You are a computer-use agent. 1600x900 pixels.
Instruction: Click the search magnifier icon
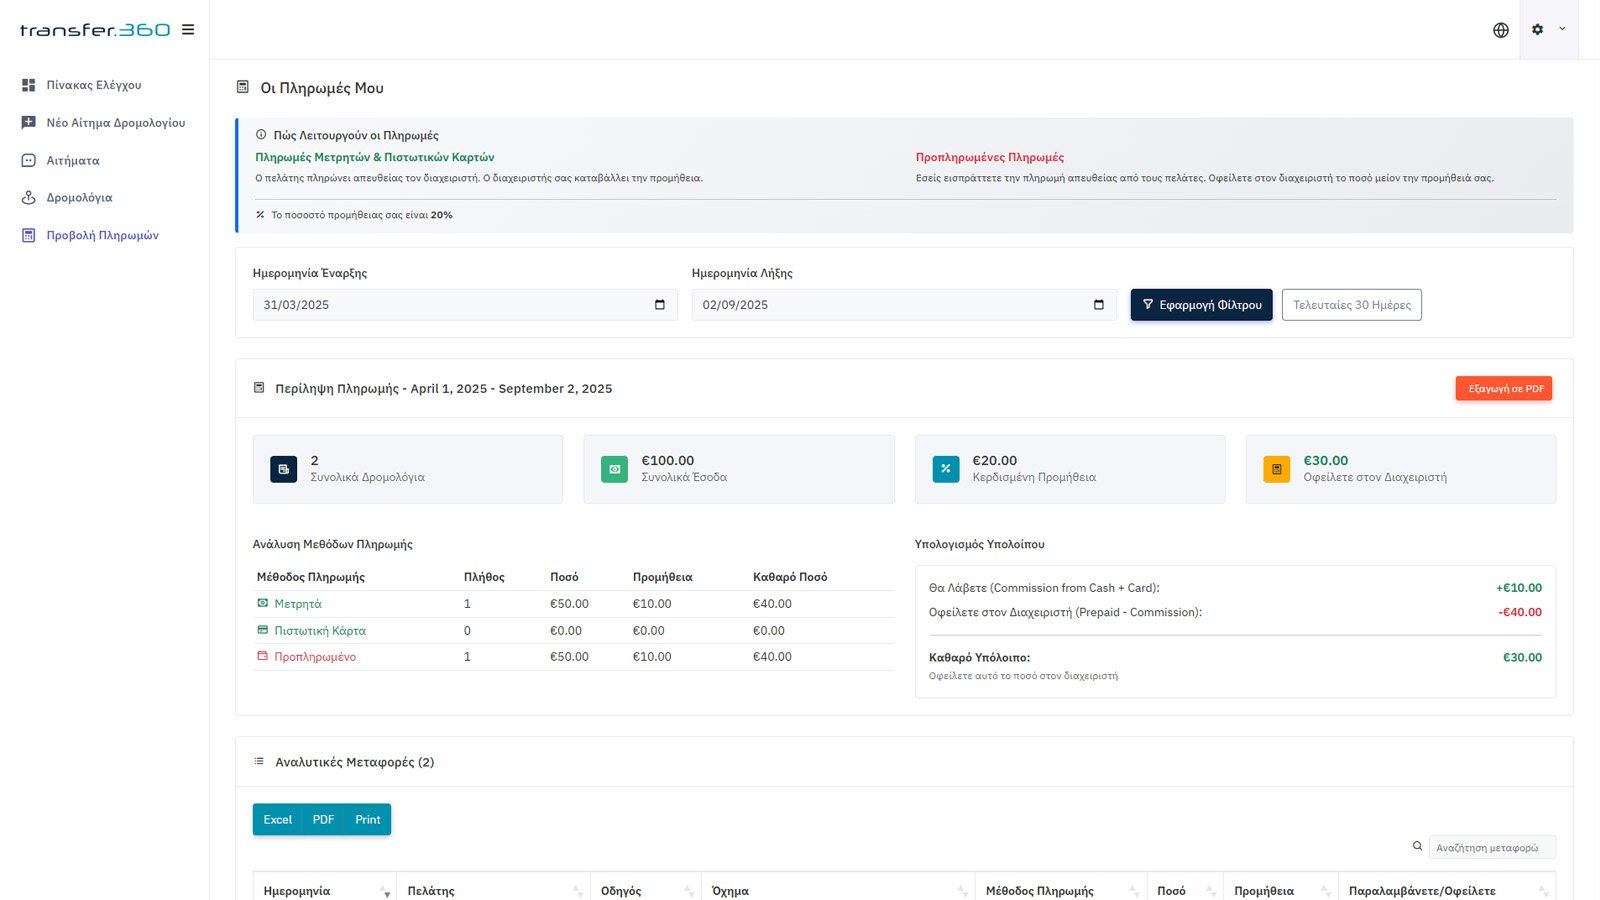(1417, 846)
